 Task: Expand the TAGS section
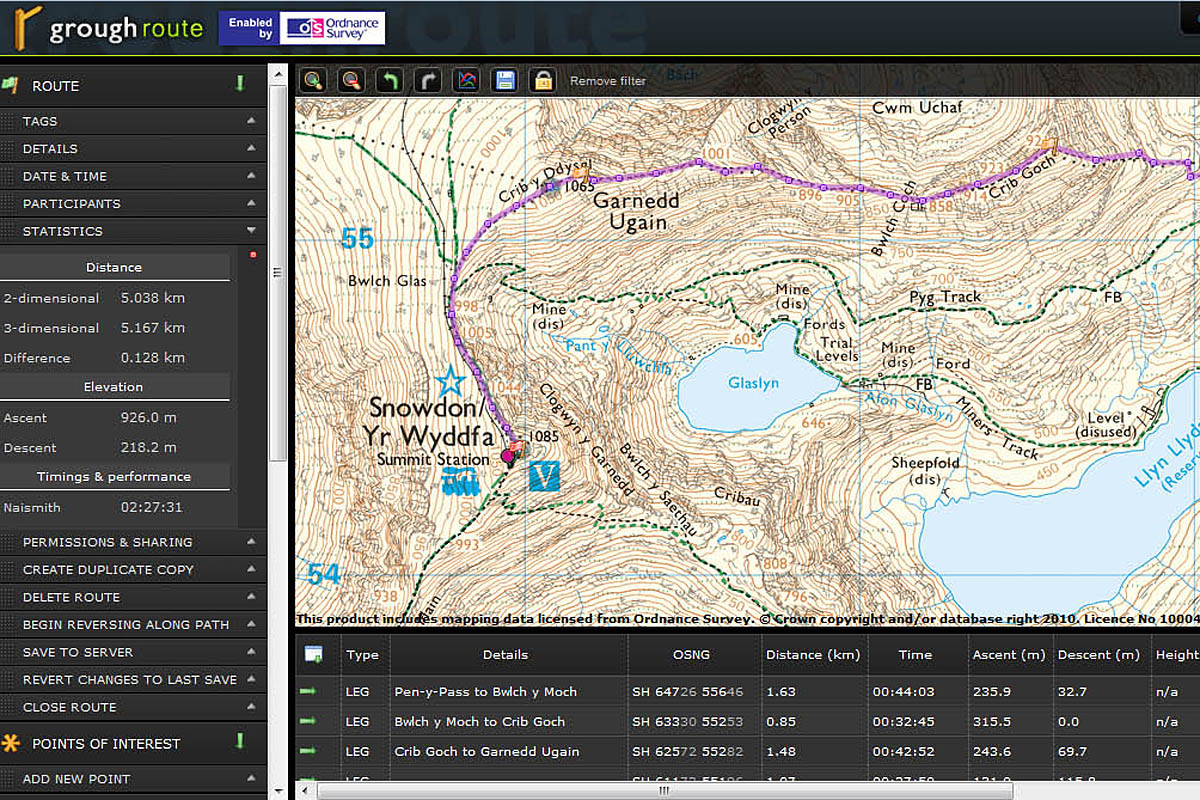pyautogui.click(x=133, y=121)
